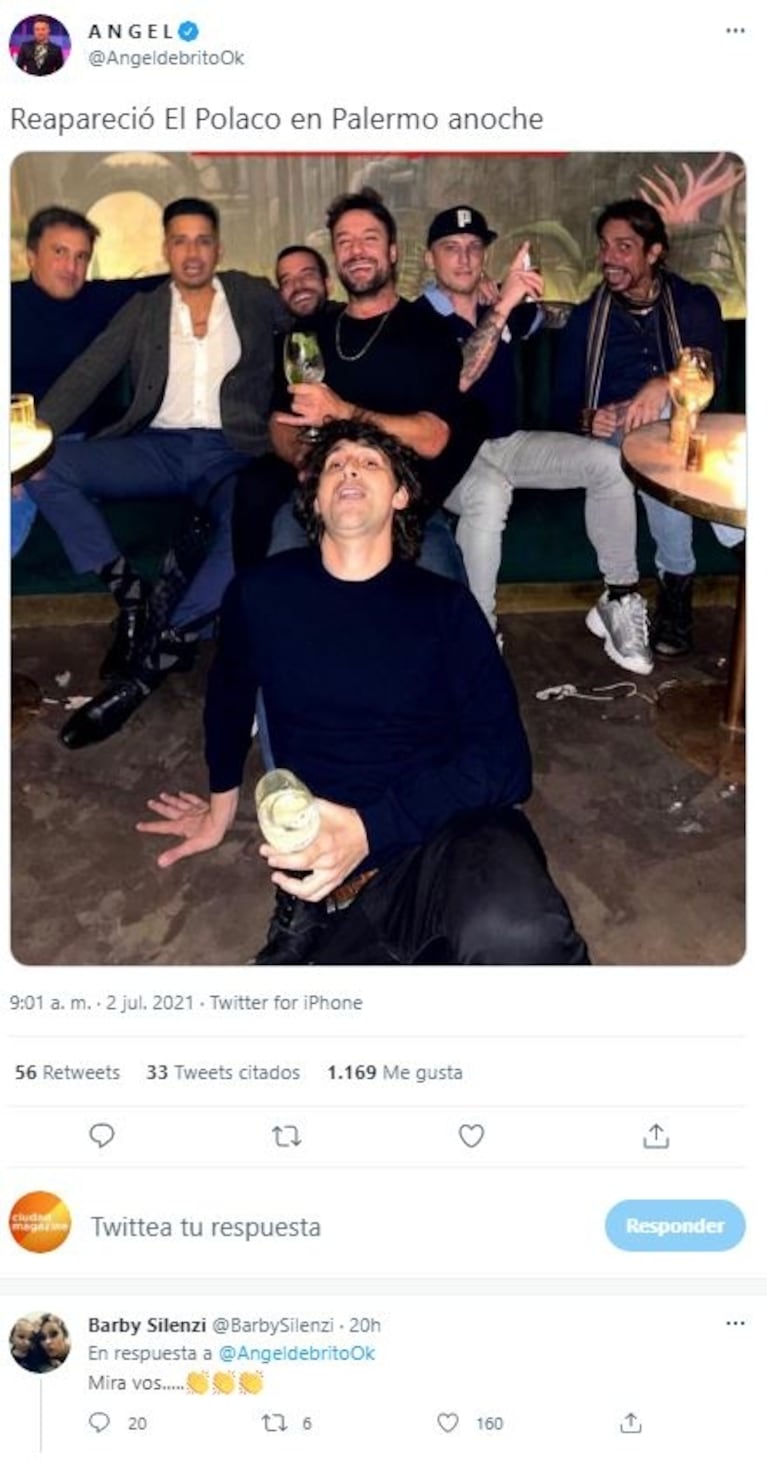Open the @AngeldebritoOk handle link in header
767x1461 pixels.
166,58
